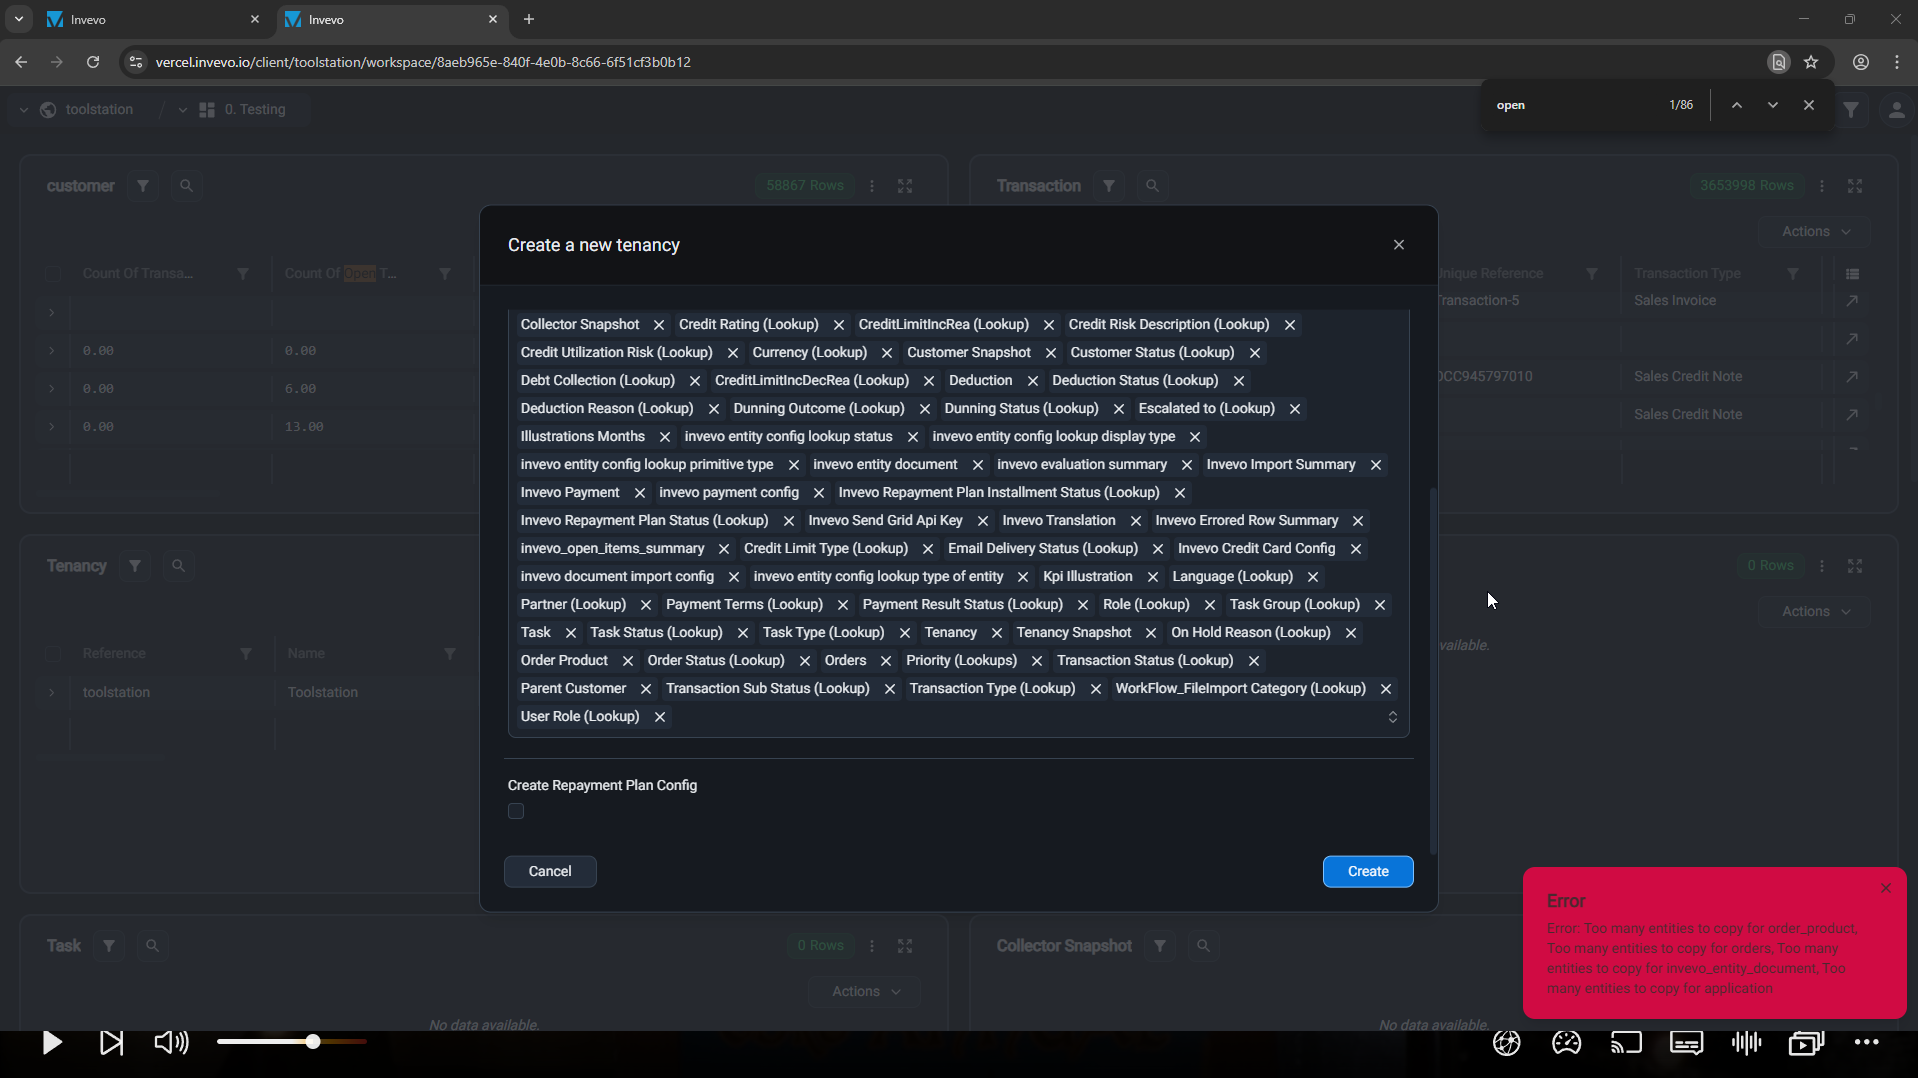Remove the Kpi Illustration chip
The width and height of the screenshot is (1918, 1078).
click(x=1152, y=577)
